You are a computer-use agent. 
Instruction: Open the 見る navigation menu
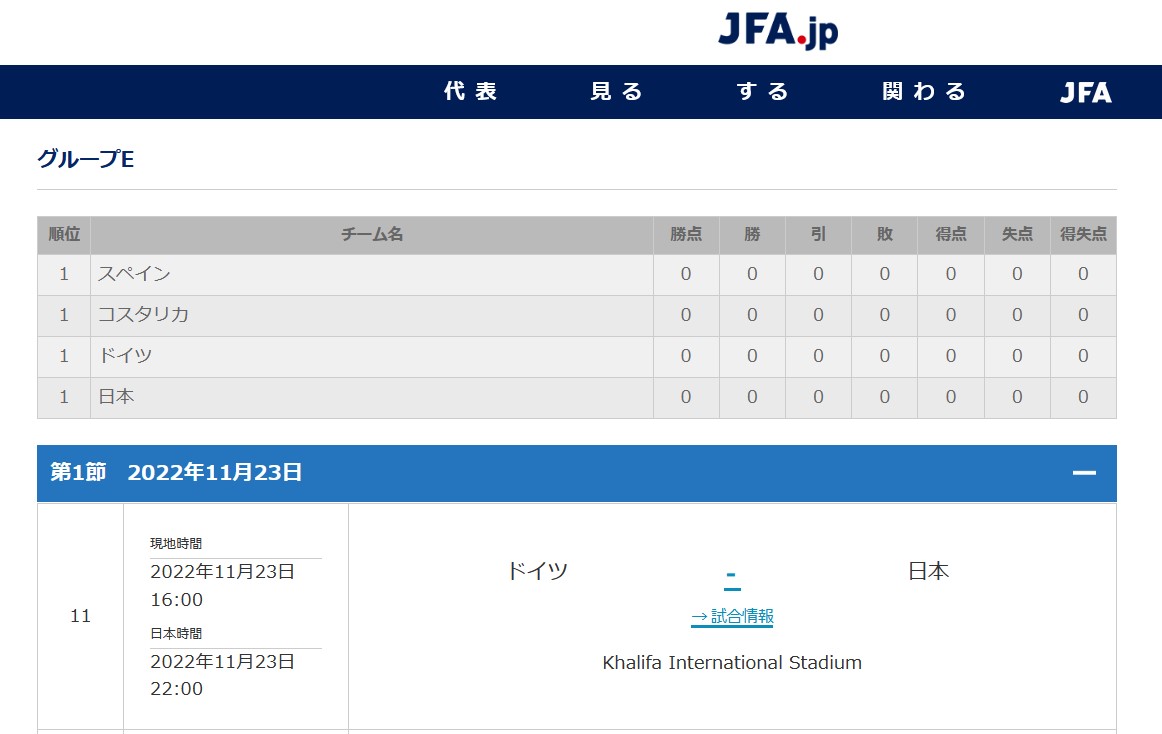click(617, 91)
